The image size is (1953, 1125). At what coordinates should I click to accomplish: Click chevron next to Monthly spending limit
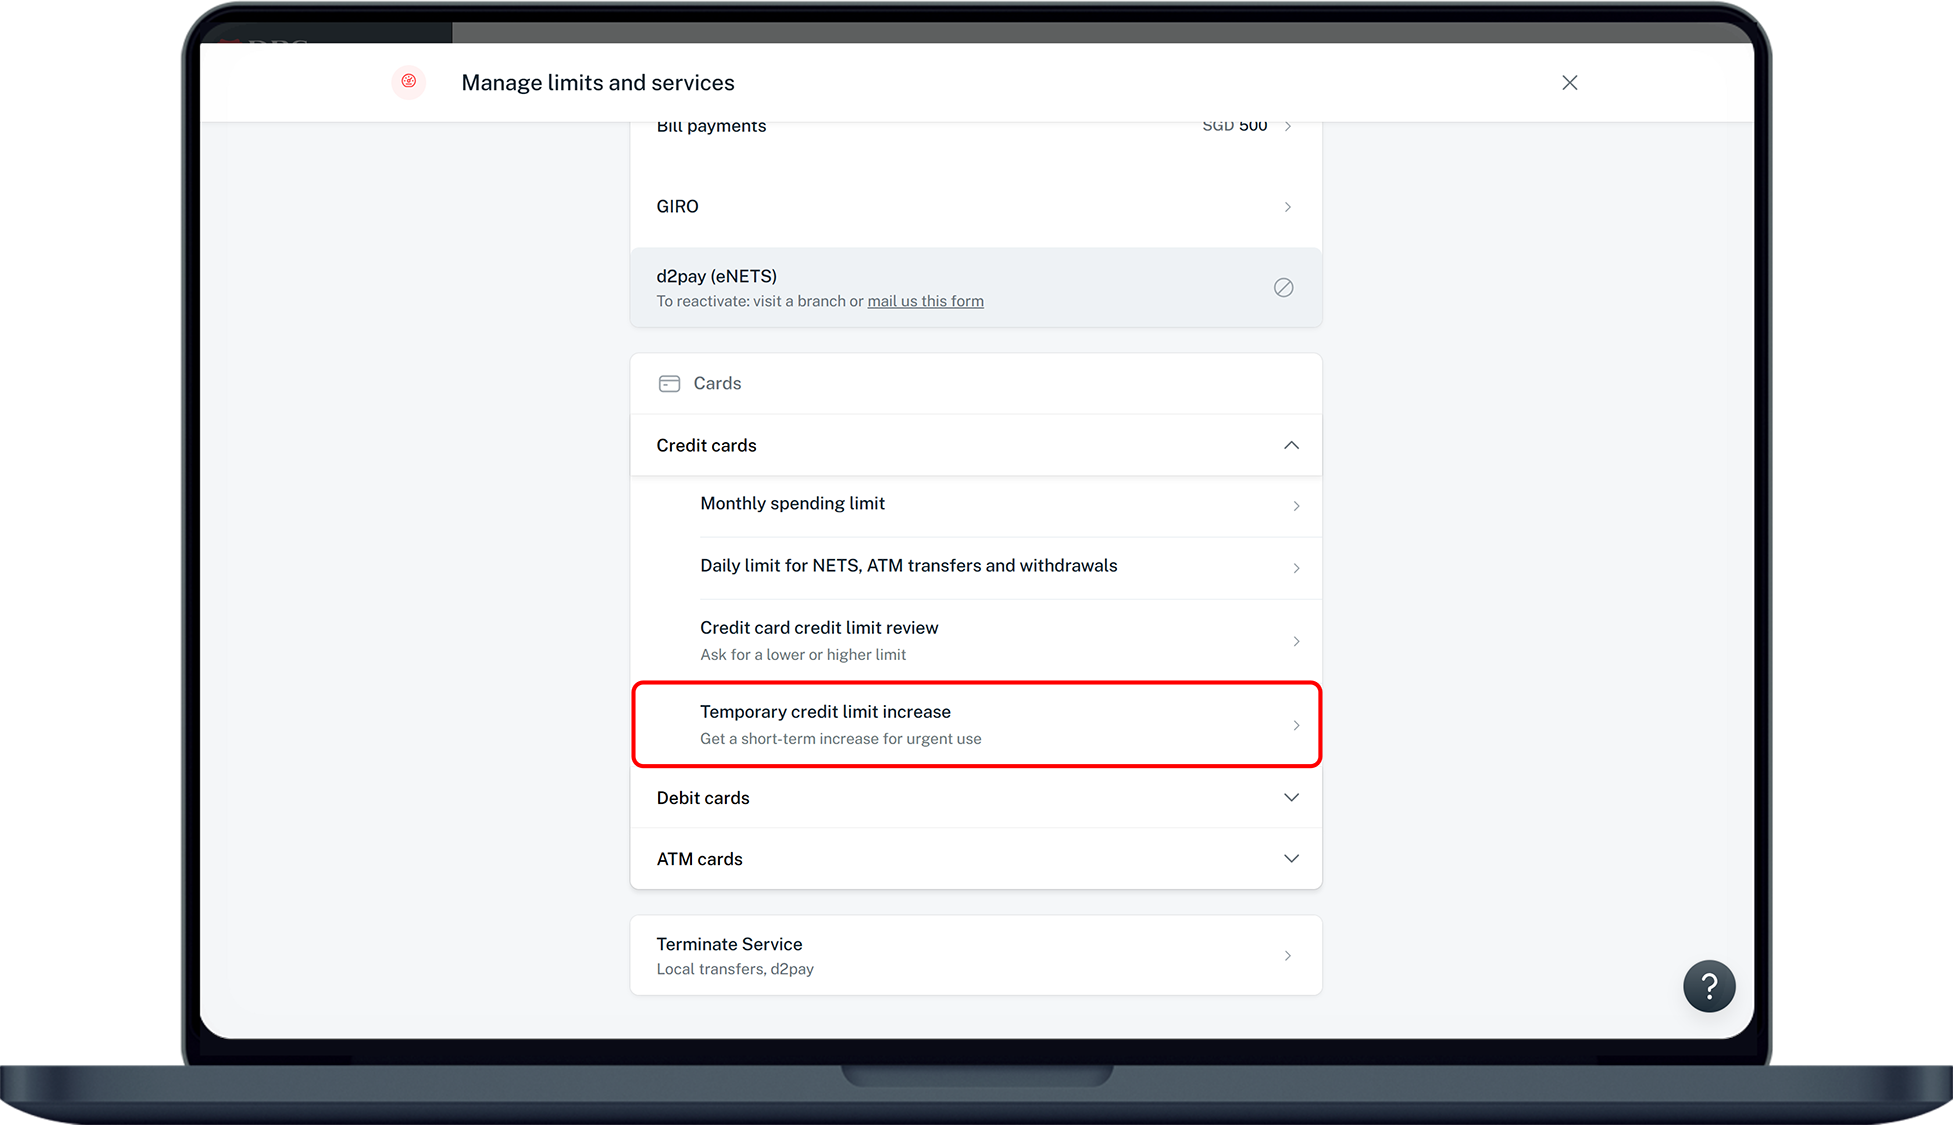(1296, 506)
